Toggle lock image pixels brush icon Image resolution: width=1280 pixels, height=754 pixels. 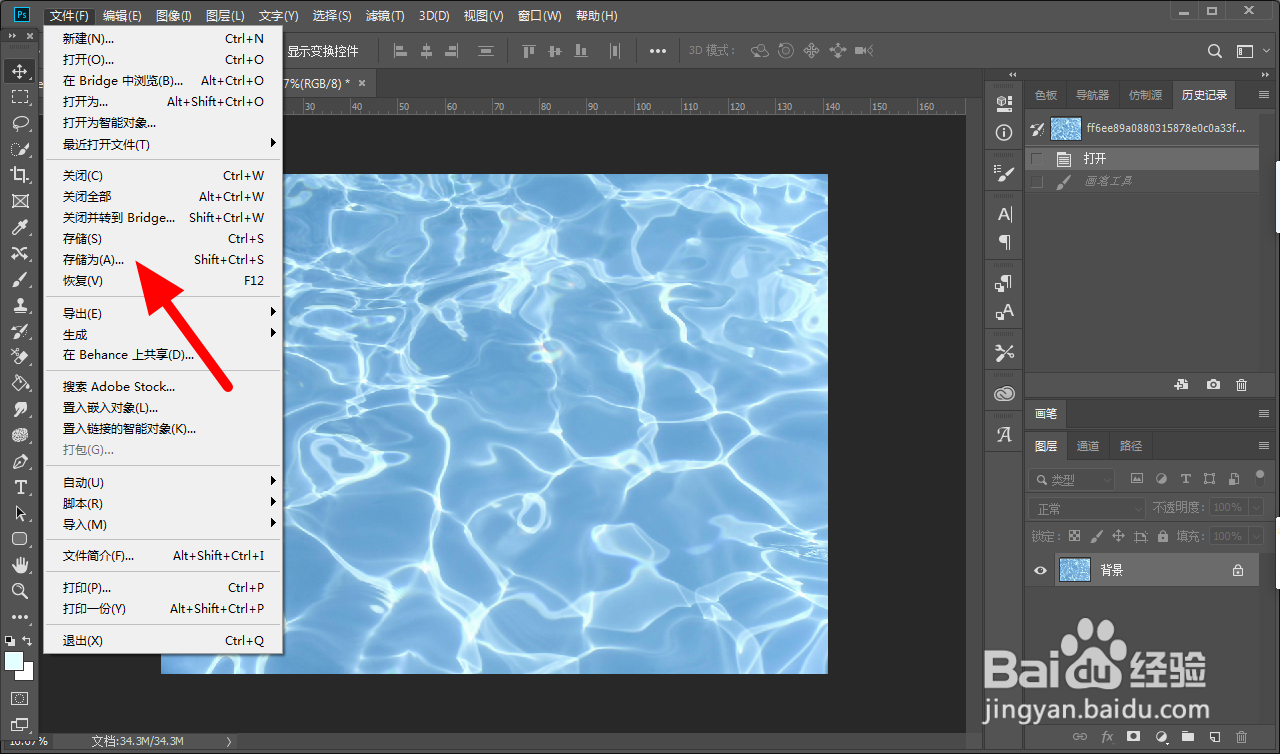pos(1097,536)
